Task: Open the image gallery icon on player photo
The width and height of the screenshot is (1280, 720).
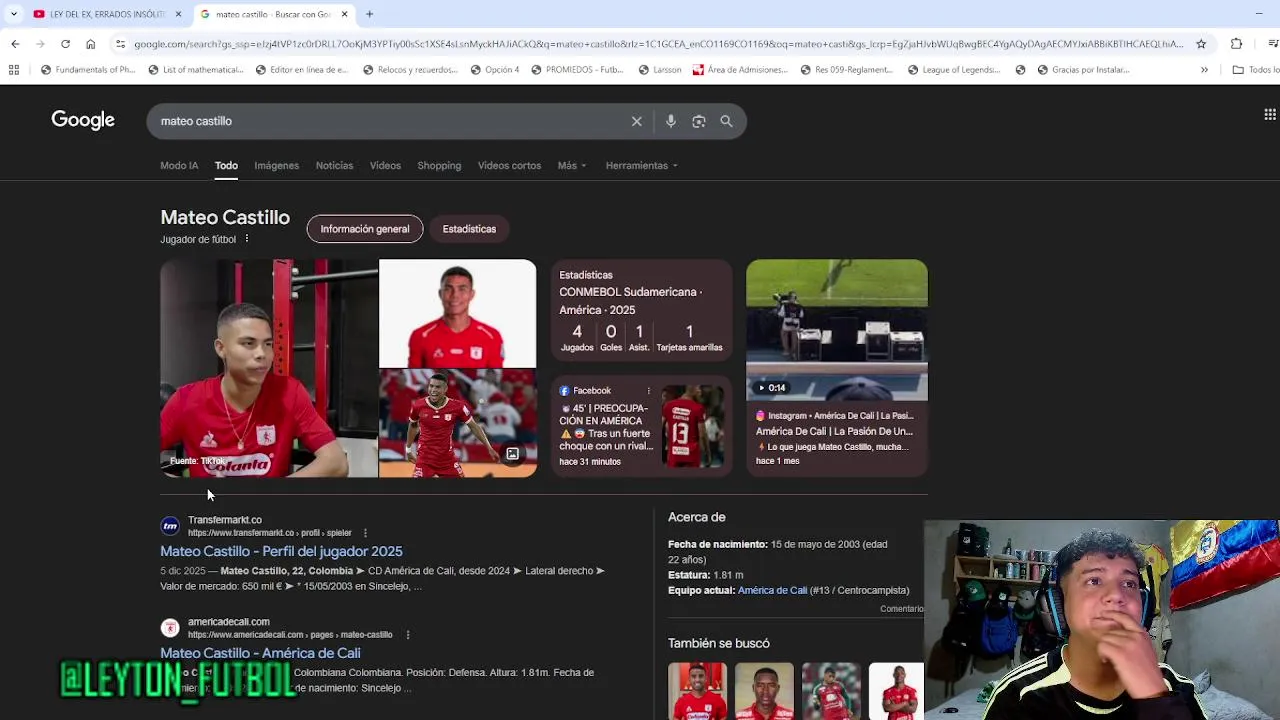Action: [512, 454]
